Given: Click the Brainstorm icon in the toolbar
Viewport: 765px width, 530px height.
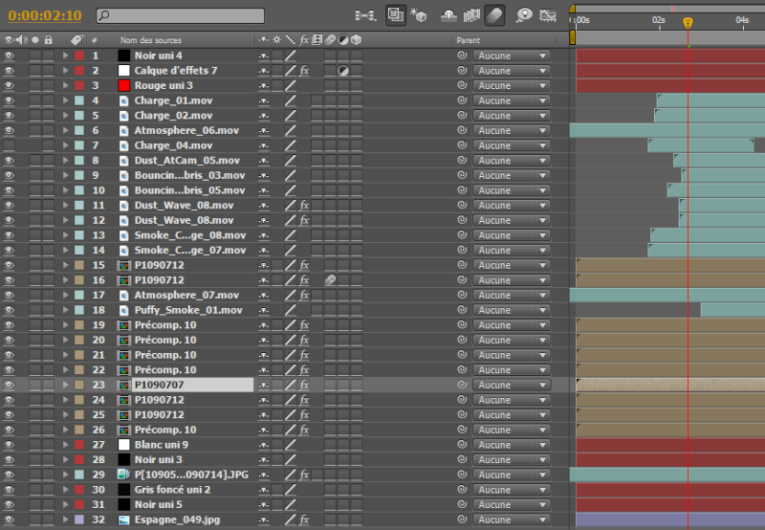Looking at the screenshot, I should (x=524, y=16).
